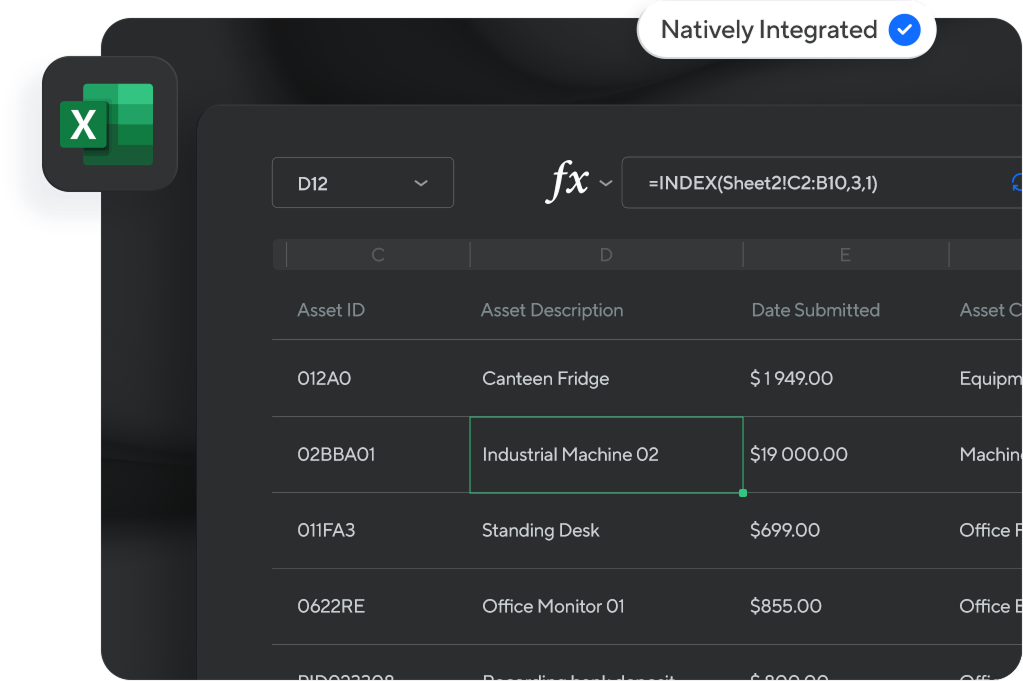Select the Canteen Fridge cell

[x=545, y=379]
